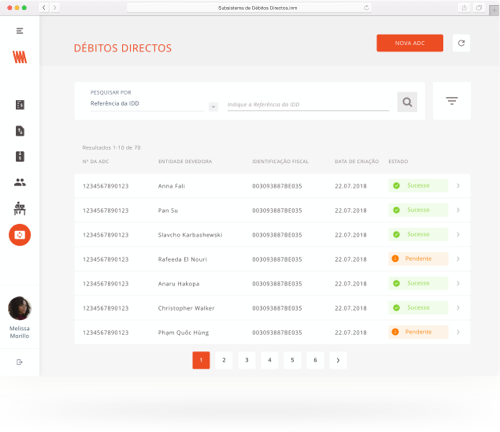Expand the Anna Fali row chevron
Viewport: 500px width, 432px height.
click(x=458, y=186)
